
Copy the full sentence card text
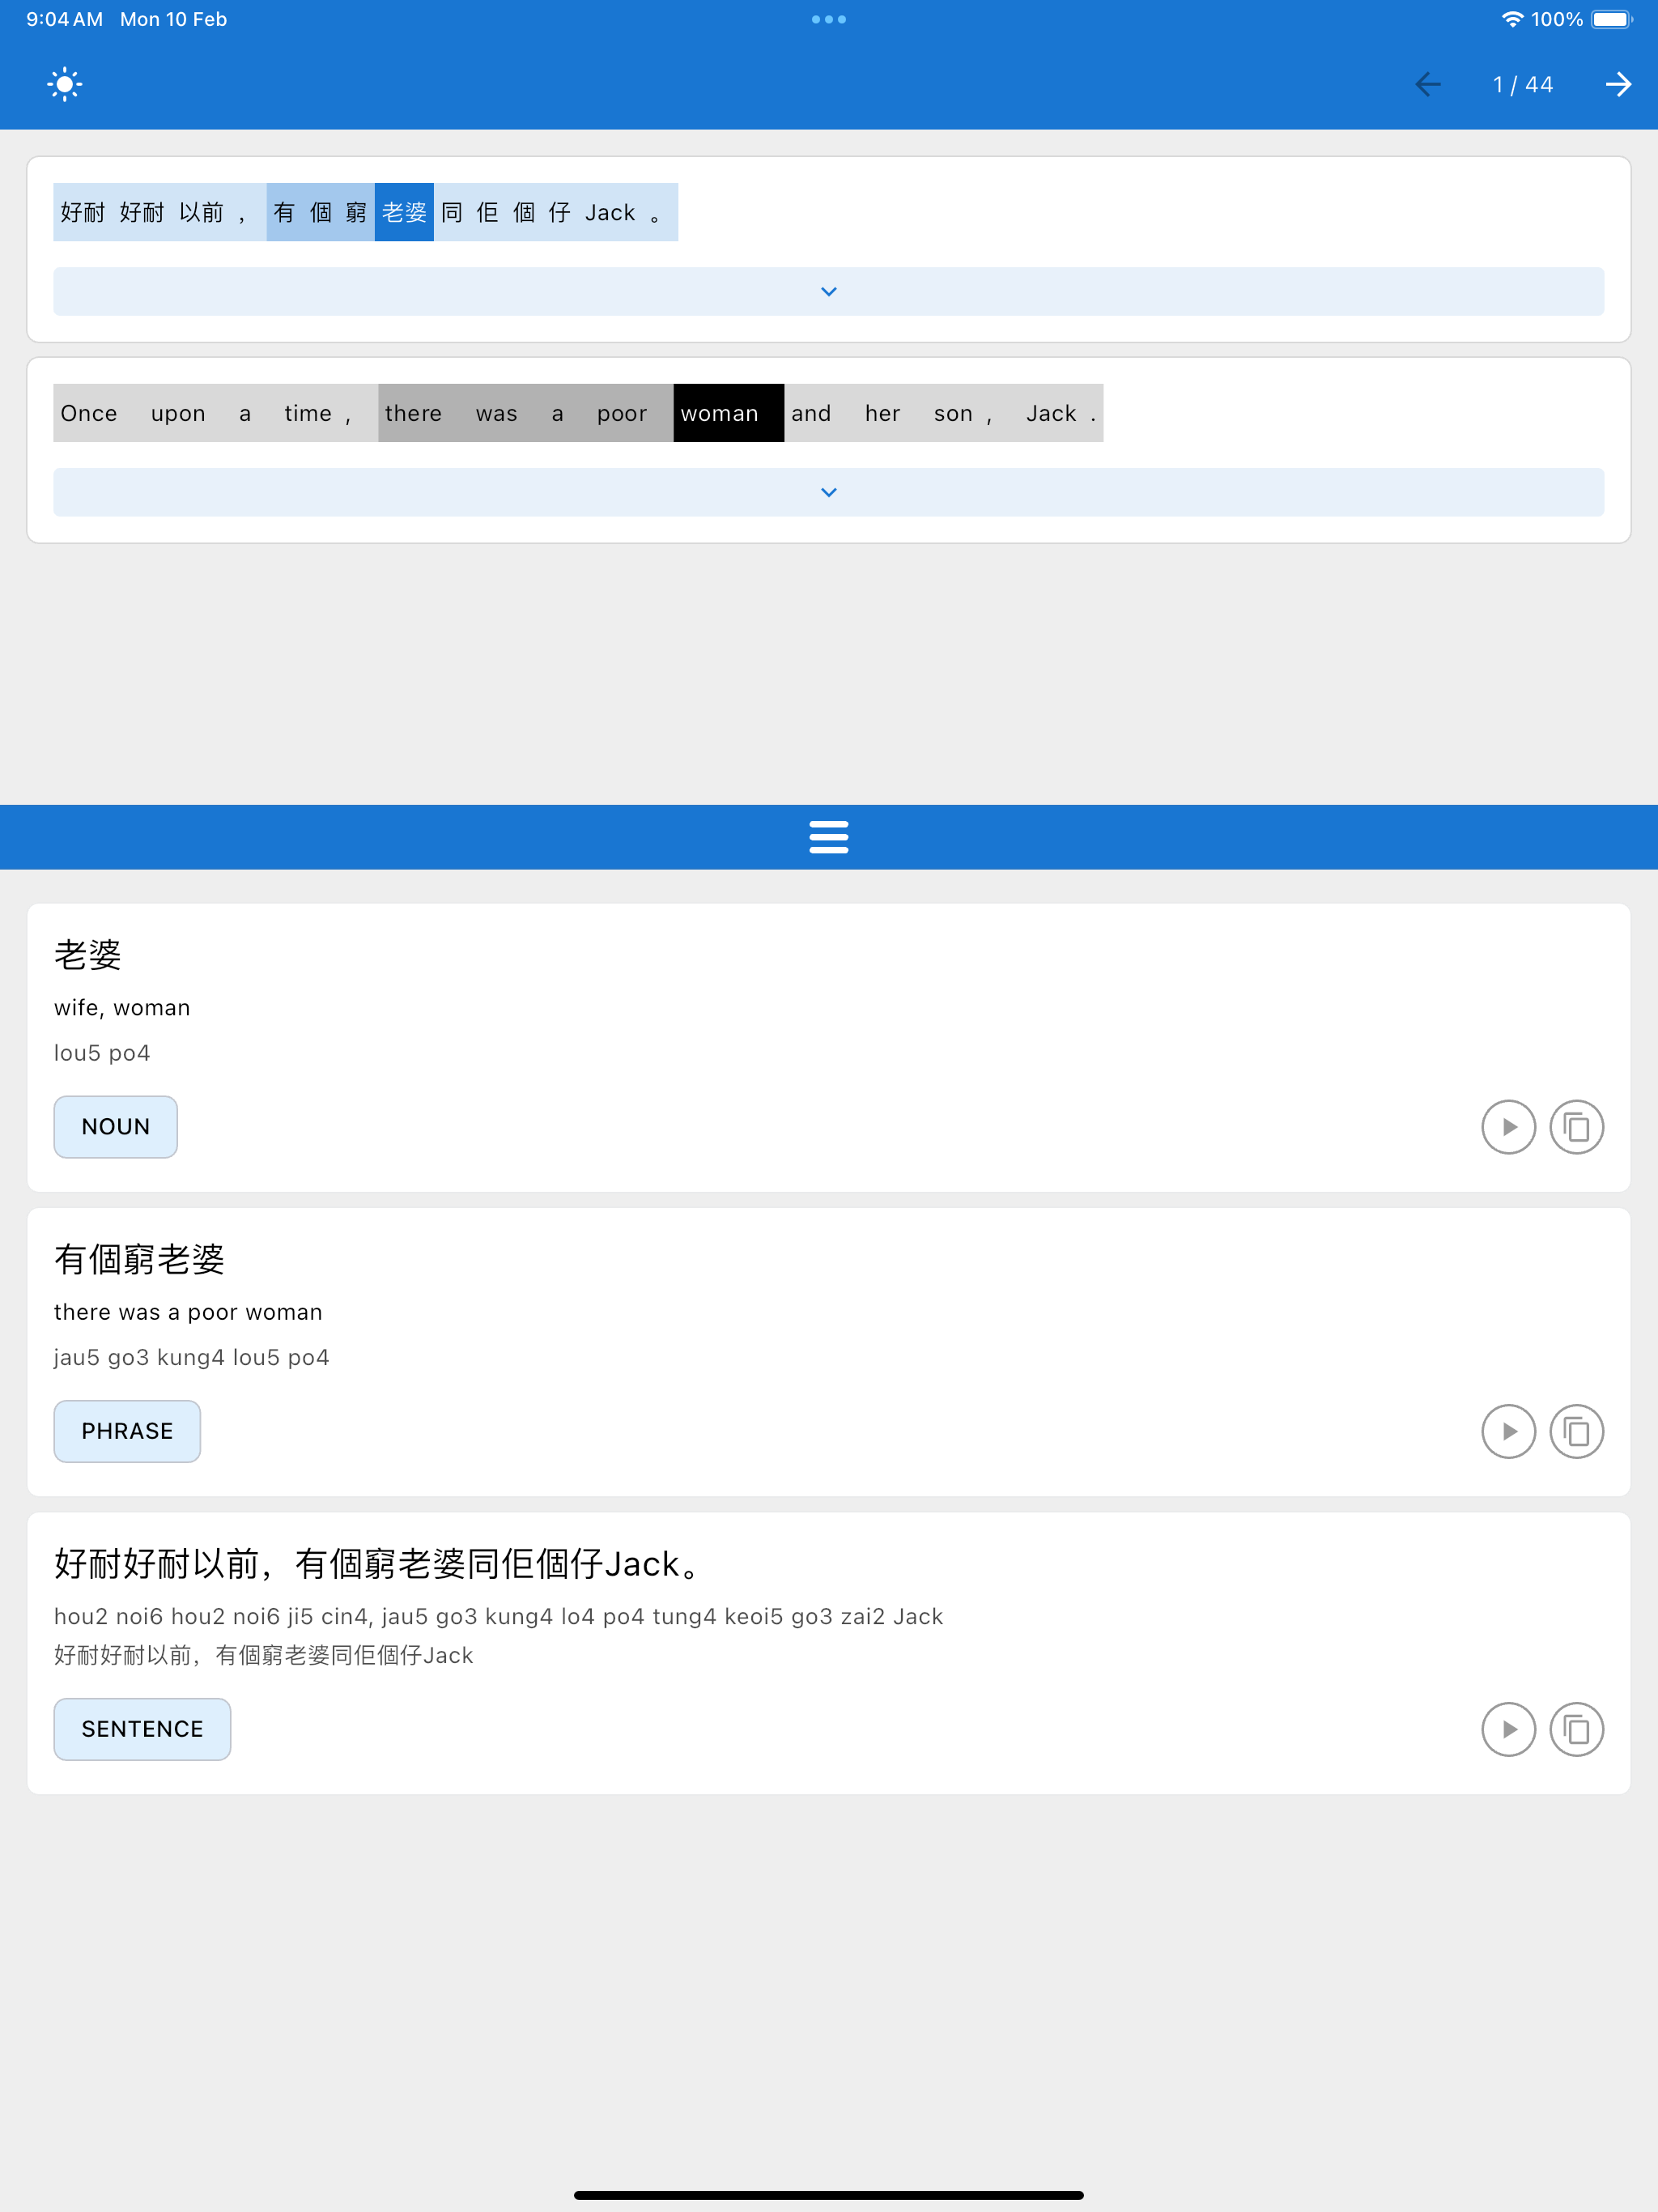click(1576, 1729)
